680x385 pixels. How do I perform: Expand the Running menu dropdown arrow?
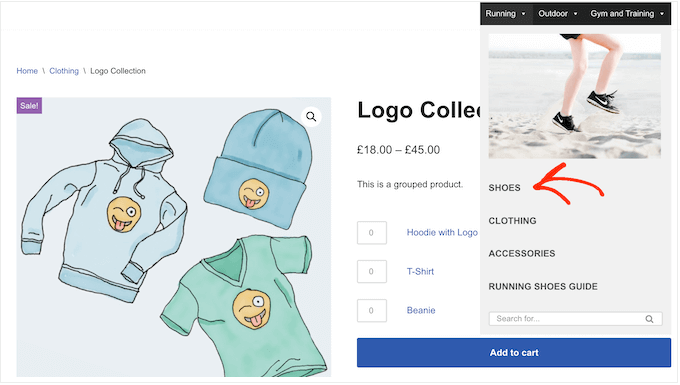point(523,14)
